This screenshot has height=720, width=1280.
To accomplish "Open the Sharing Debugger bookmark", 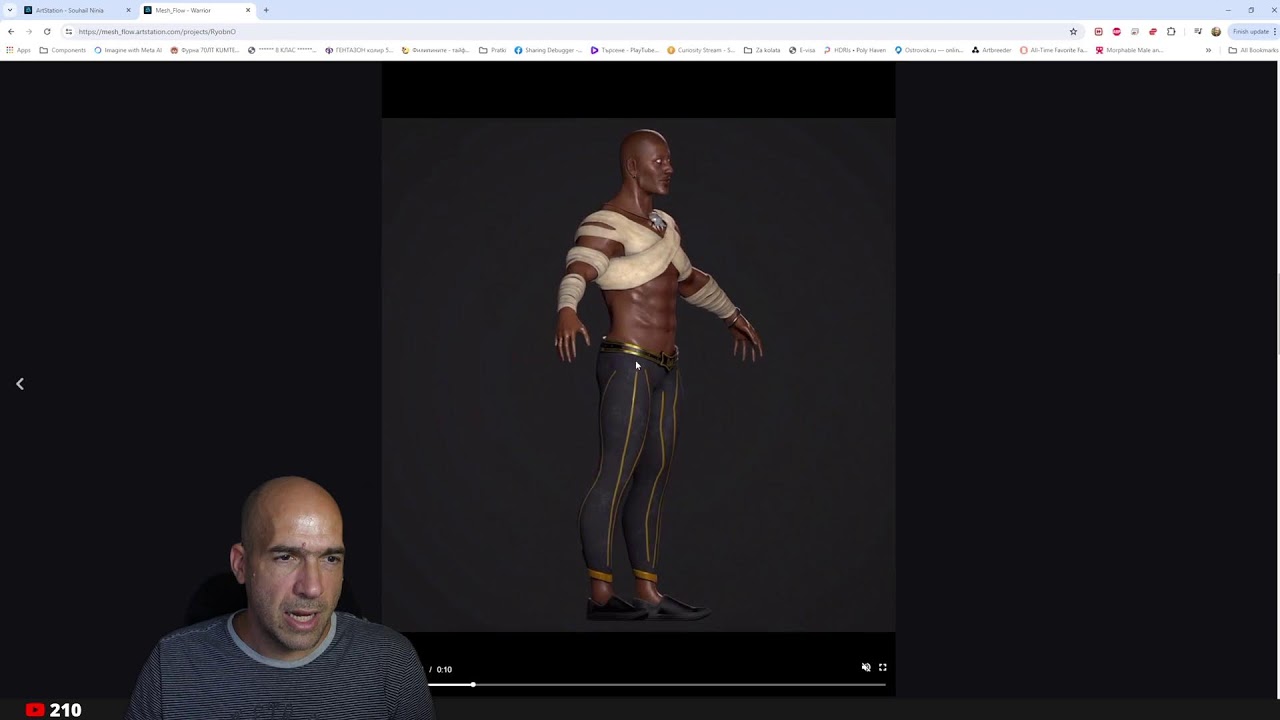I will pyautogui.click(x=548, y=50).
